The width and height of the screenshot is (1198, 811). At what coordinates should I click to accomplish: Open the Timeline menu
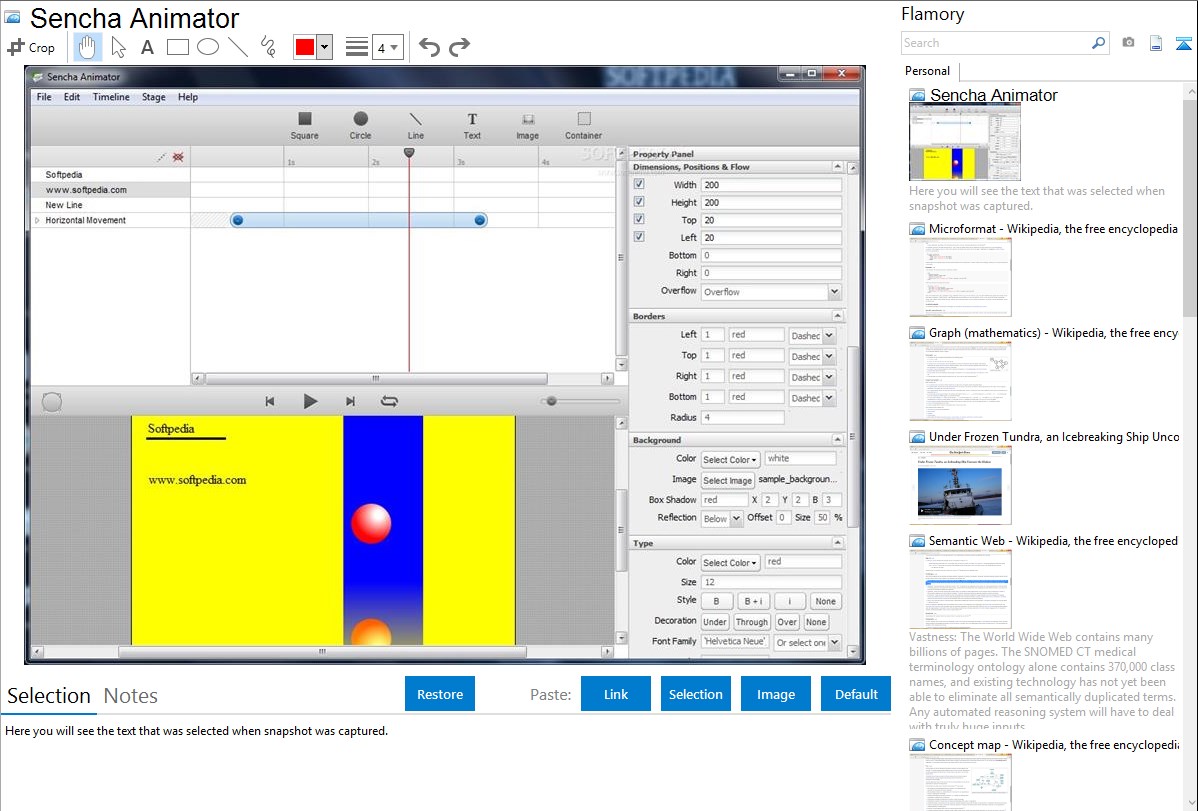(x=111, y=97)
